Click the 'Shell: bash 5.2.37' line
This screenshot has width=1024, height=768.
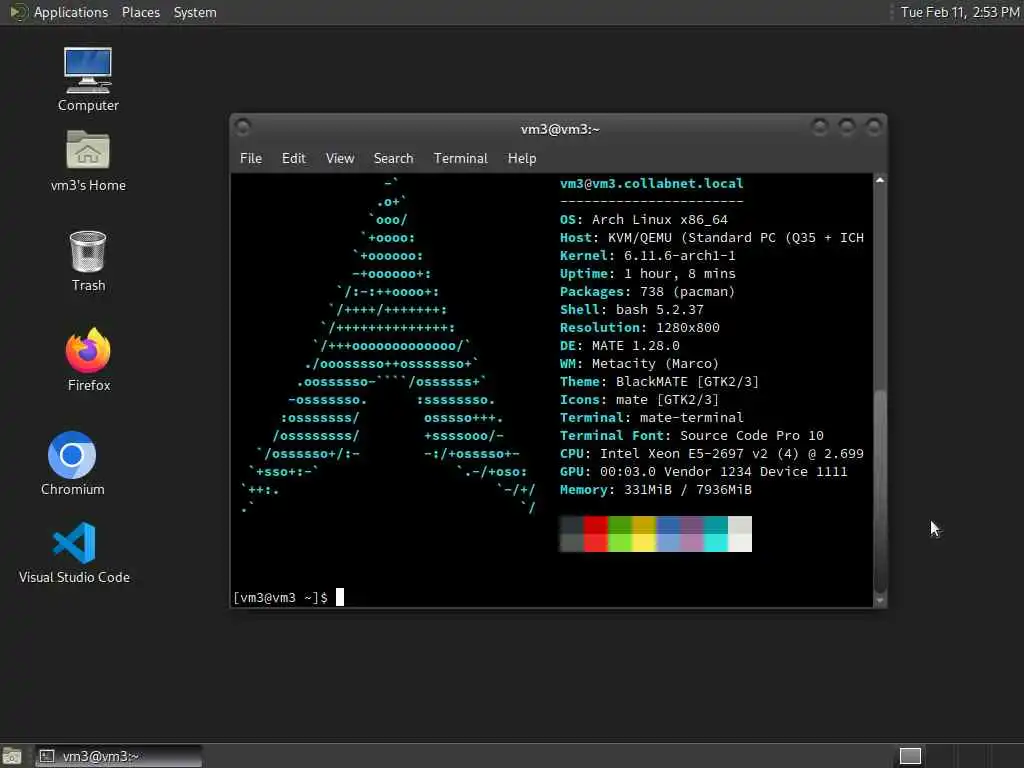[632, 310]
